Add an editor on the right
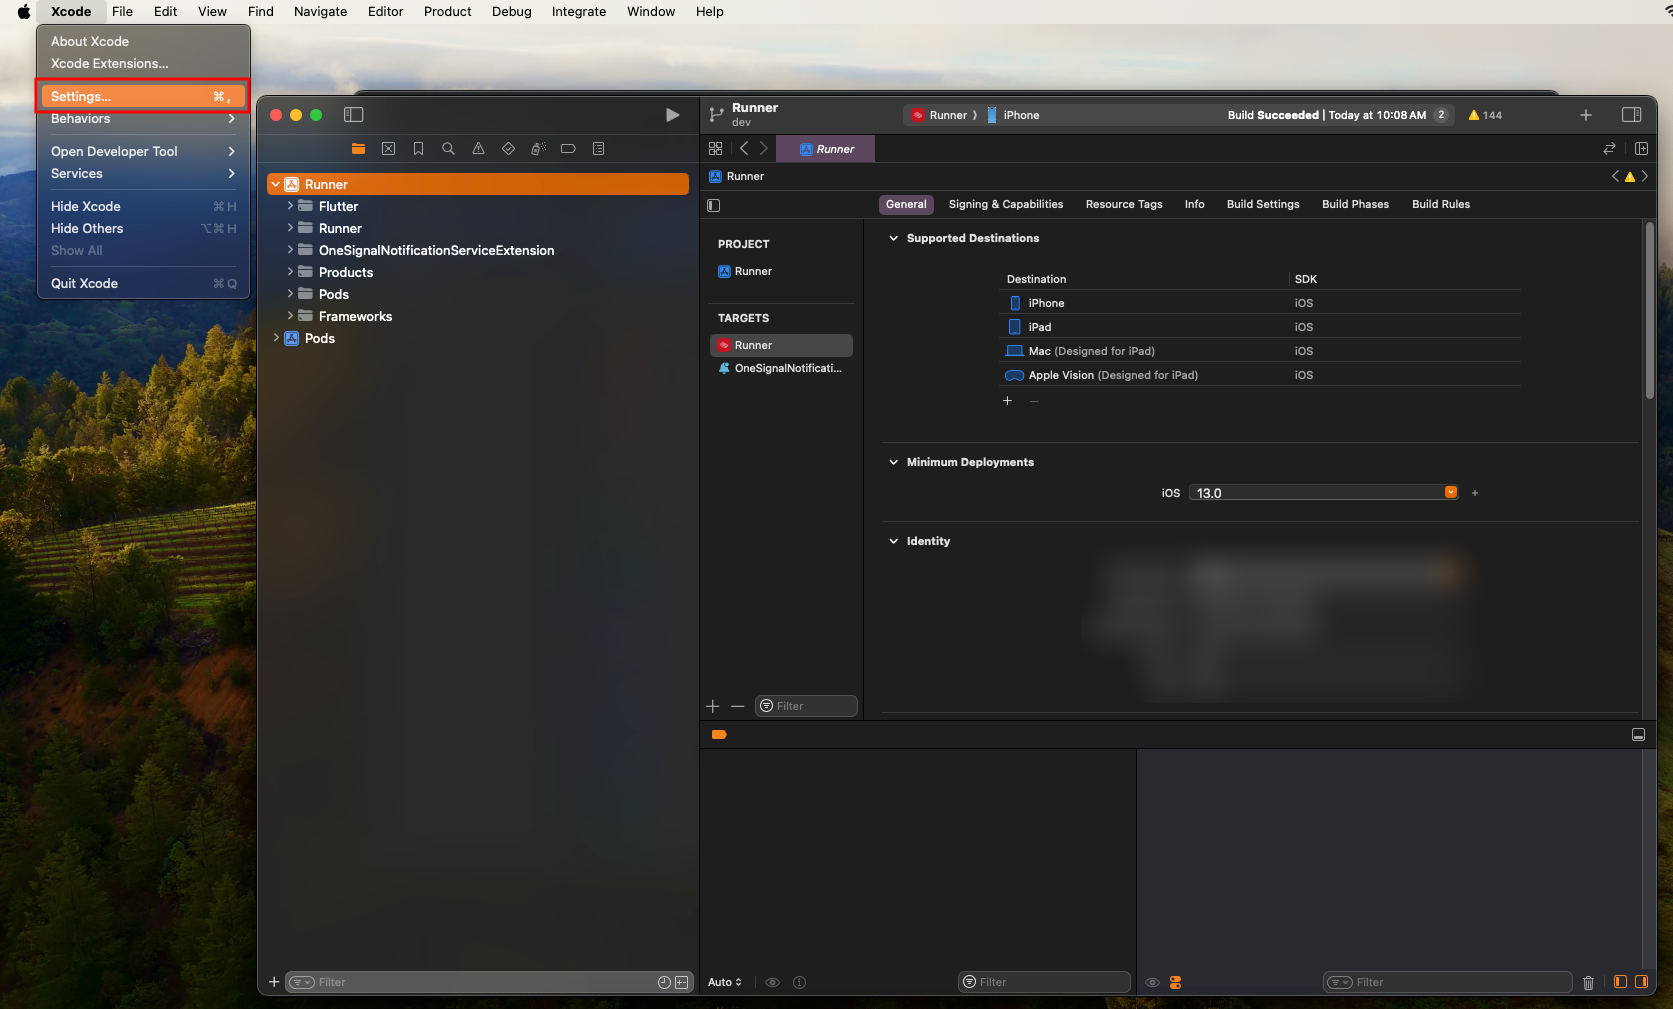 [x=1641, y=148]
